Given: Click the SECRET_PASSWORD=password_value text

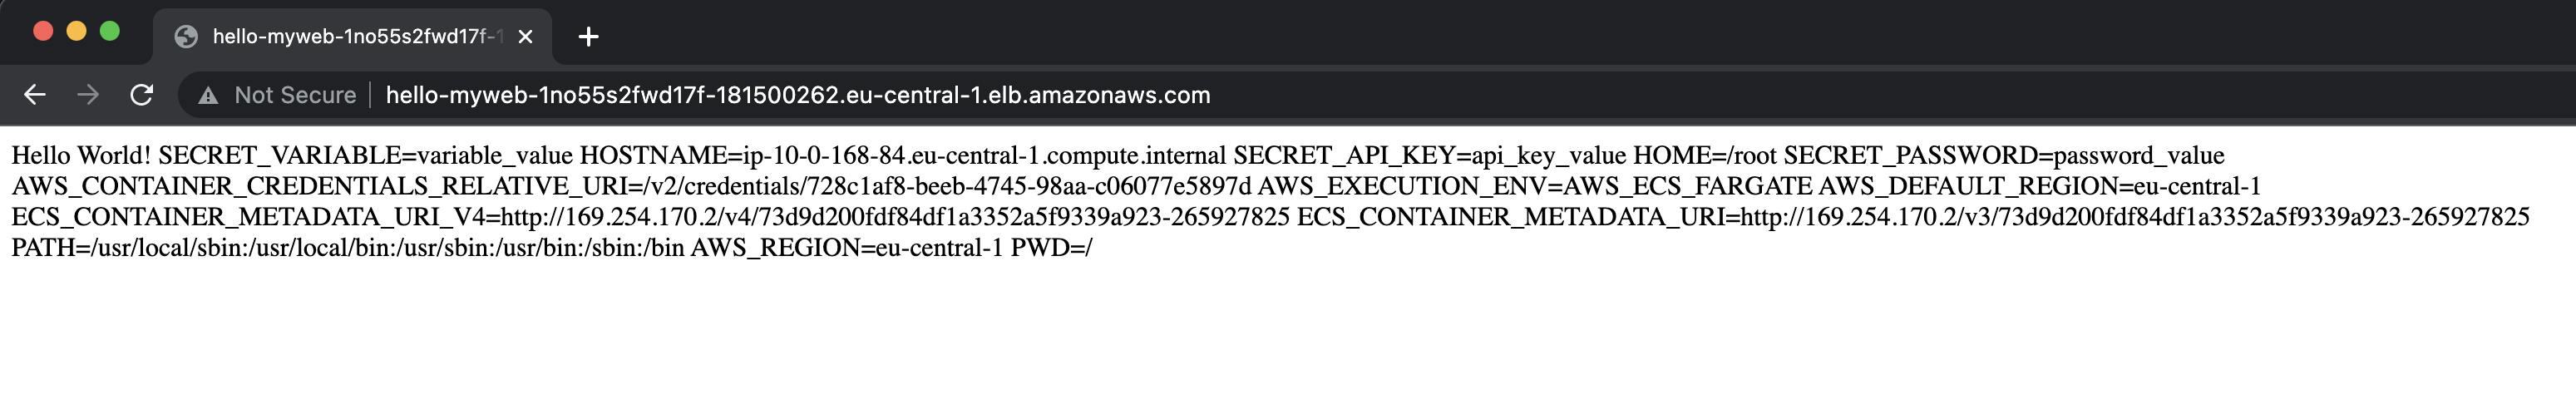Looking at the screenshot, I should point(2003,156).
